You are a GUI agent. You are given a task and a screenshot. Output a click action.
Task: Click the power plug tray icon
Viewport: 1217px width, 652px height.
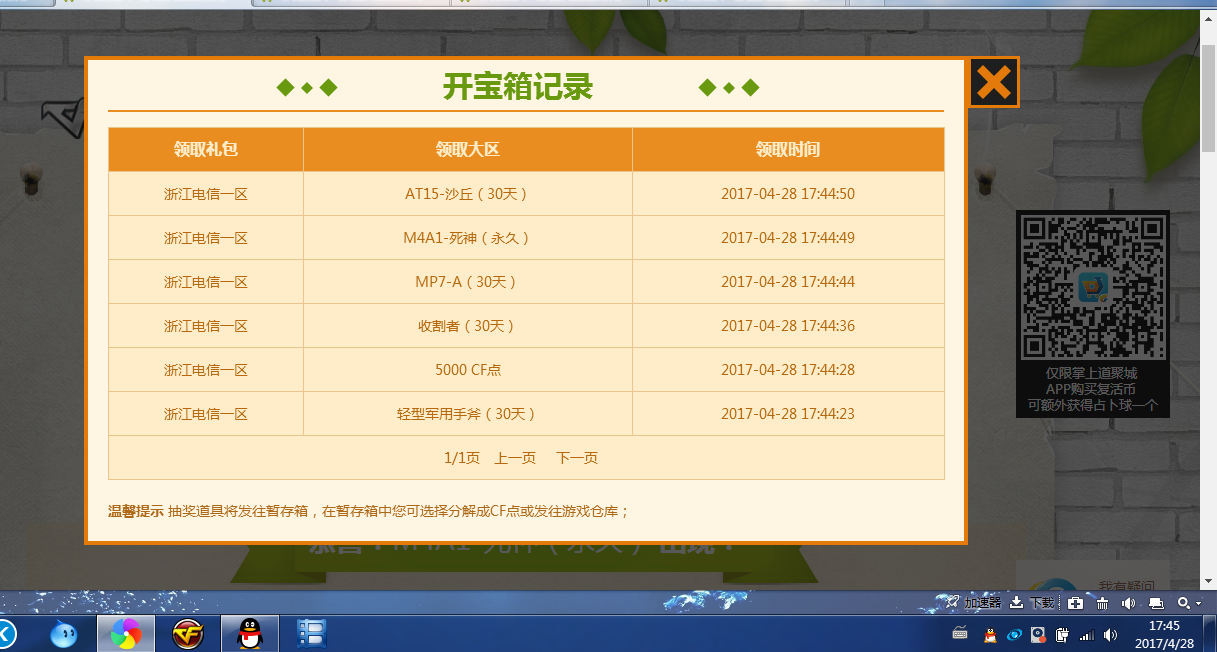(x=1063, y=634)
